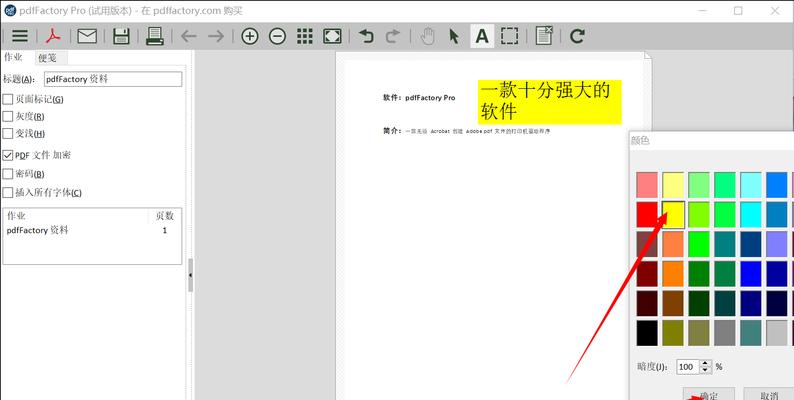Pick the selected bright yellow swatch
The height and width of the screenshot is (400, 794).
pyautogui.click(x=673, y=215)
